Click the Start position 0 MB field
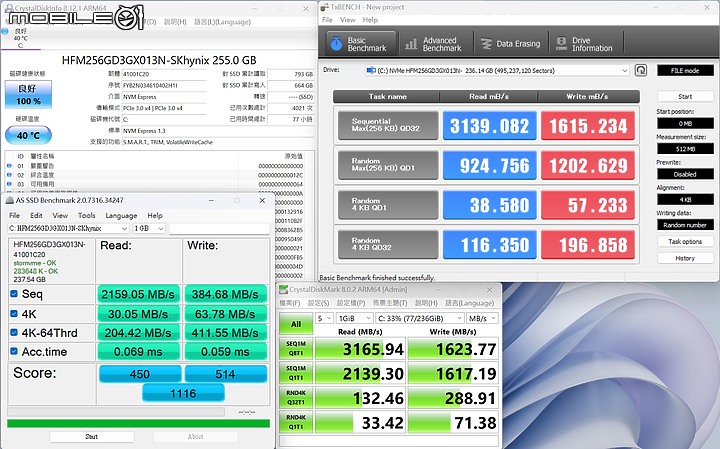Image resolution: width=720 pixels, height=449 pixels. click(x=685, y=123)
